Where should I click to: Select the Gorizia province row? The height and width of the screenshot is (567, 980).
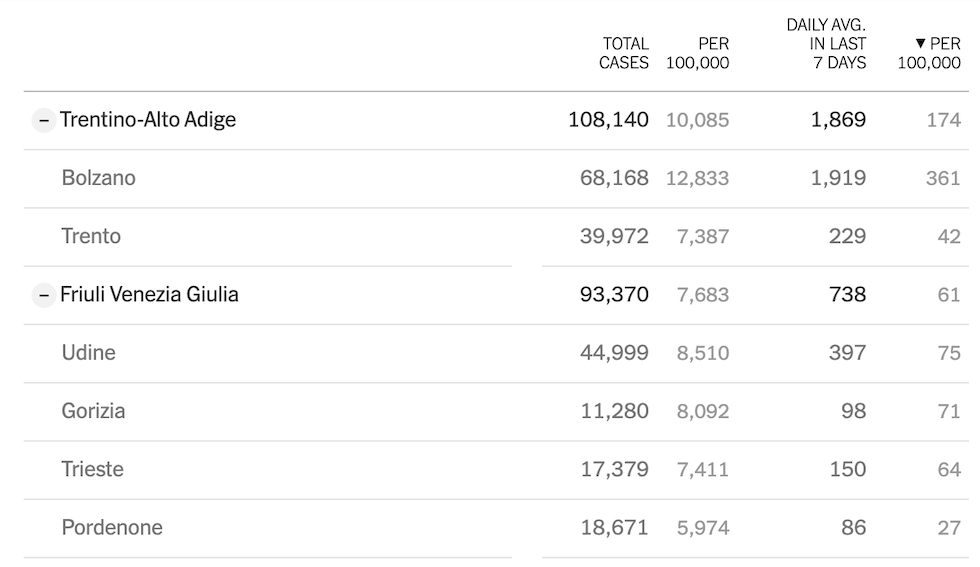point(496,411)
